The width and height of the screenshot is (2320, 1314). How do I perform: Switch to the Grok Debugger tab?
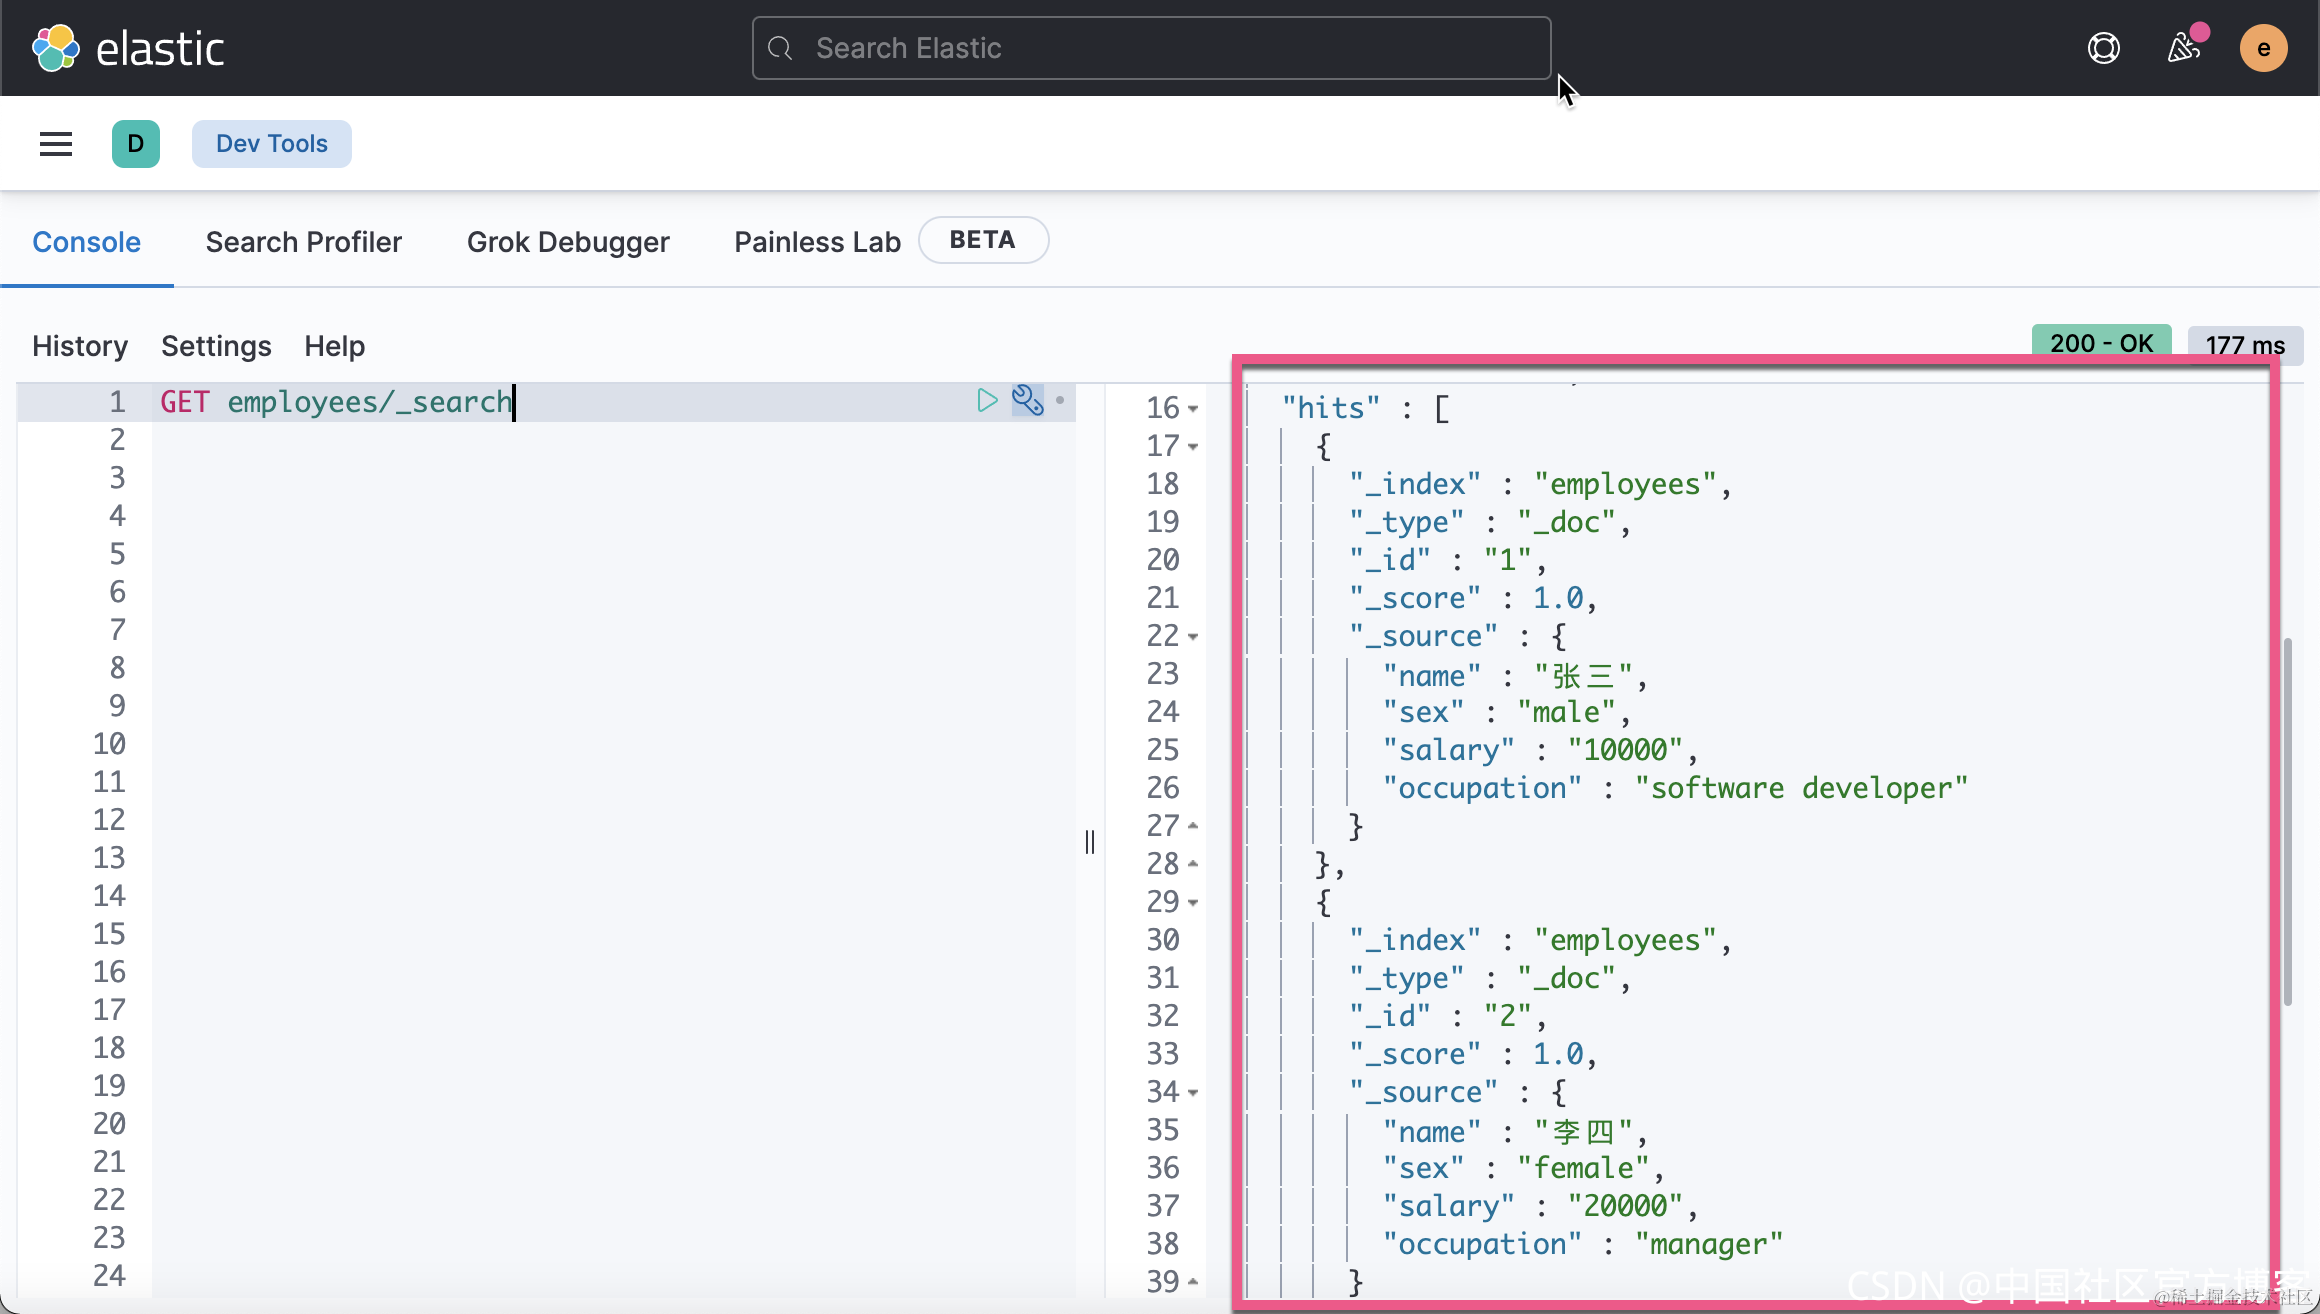point(568,242)
